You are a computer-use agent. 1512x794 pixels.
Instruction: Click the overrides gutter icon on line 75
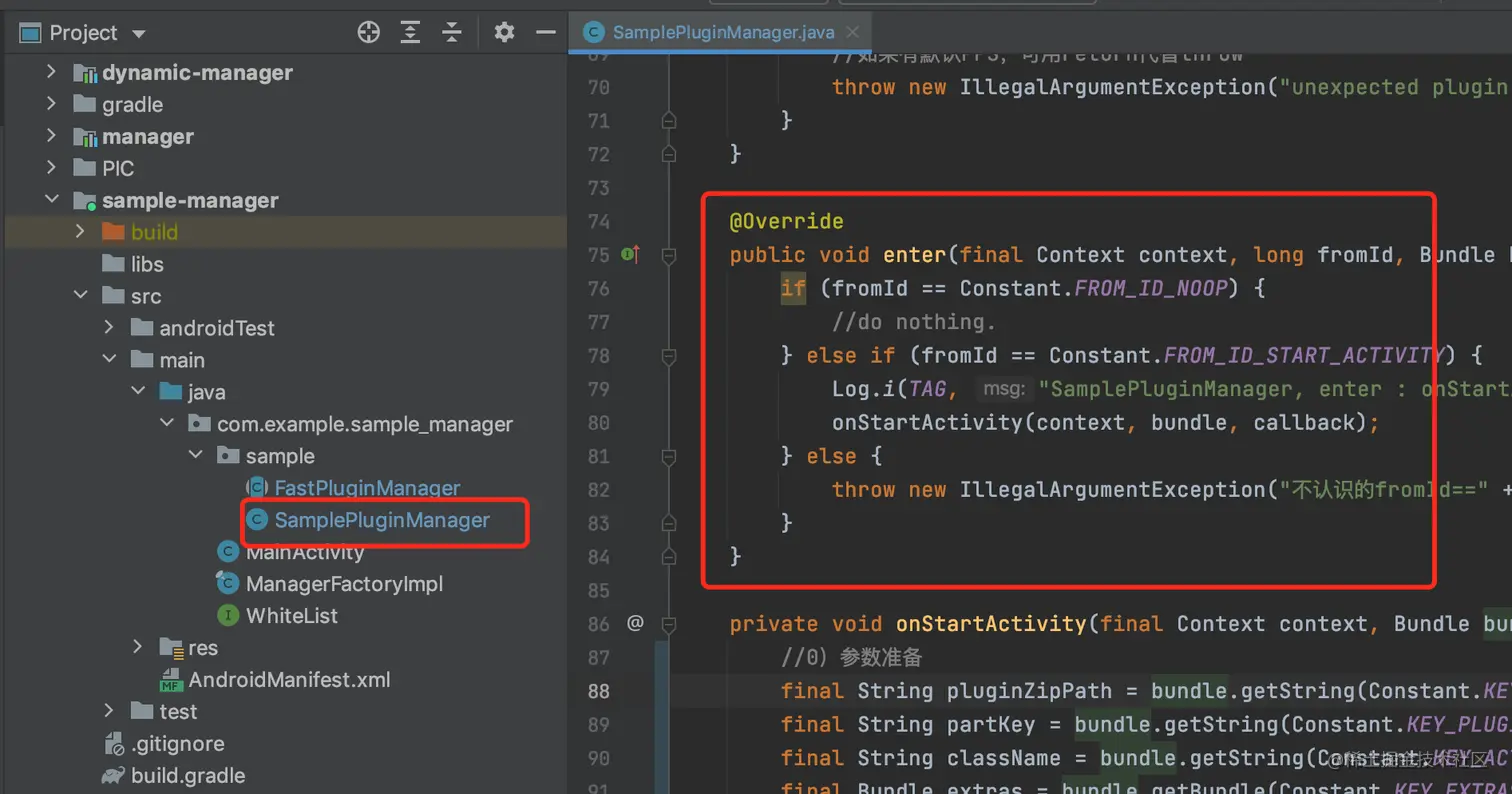(630, 255)
